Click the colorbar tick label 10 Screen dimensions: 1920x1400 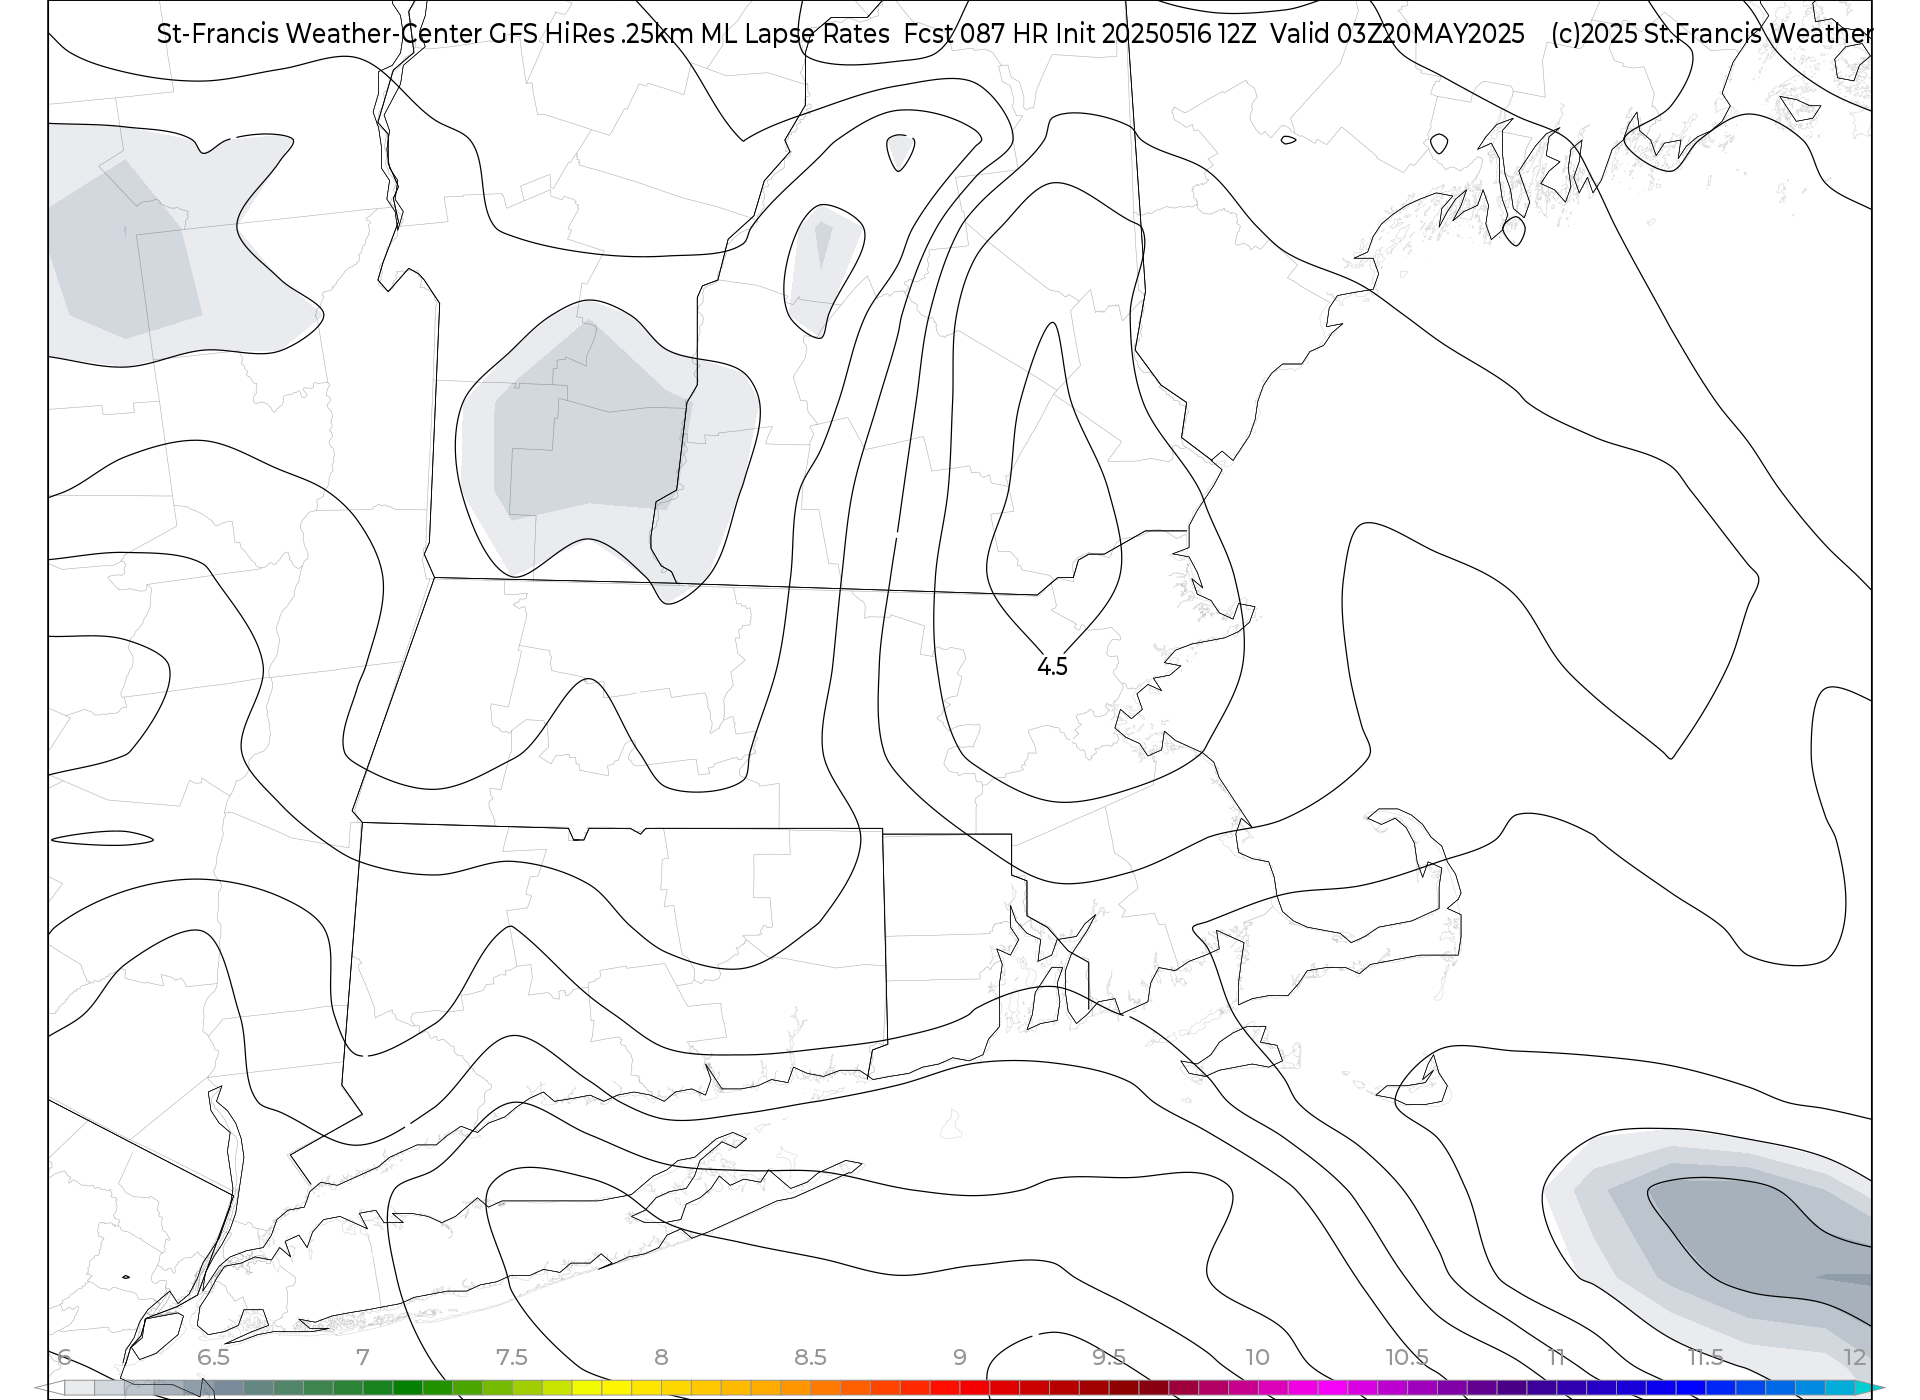[1257, 1357]
